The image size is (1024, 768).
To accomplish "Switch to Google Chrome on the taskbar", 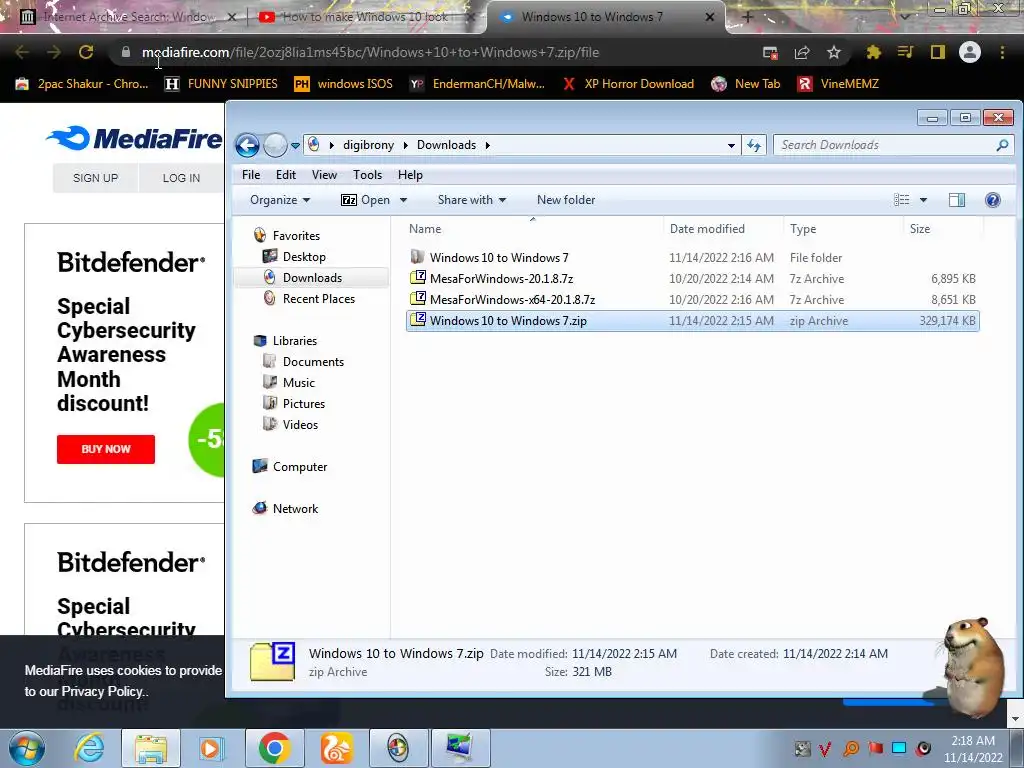I will click(x=274, y=748).
